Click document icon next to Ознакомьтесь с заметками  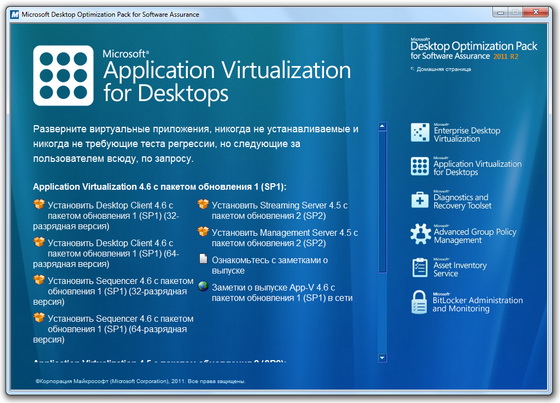203,259
